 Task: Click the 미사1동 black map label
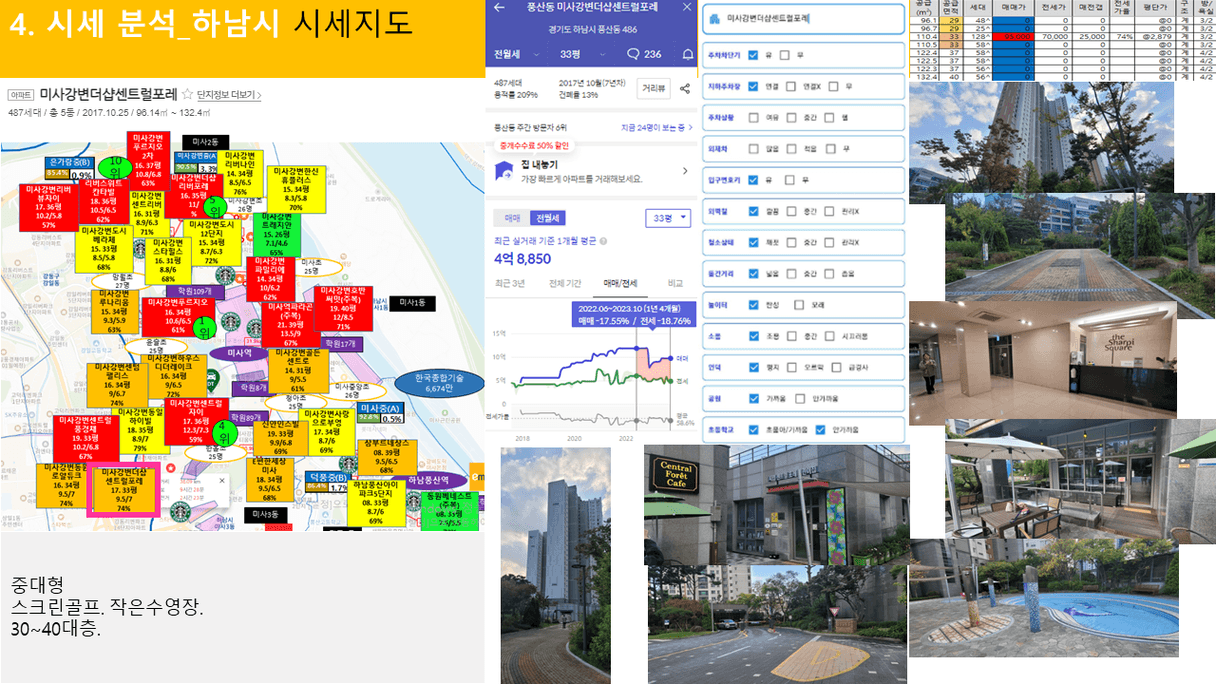(x=412, y=302)
